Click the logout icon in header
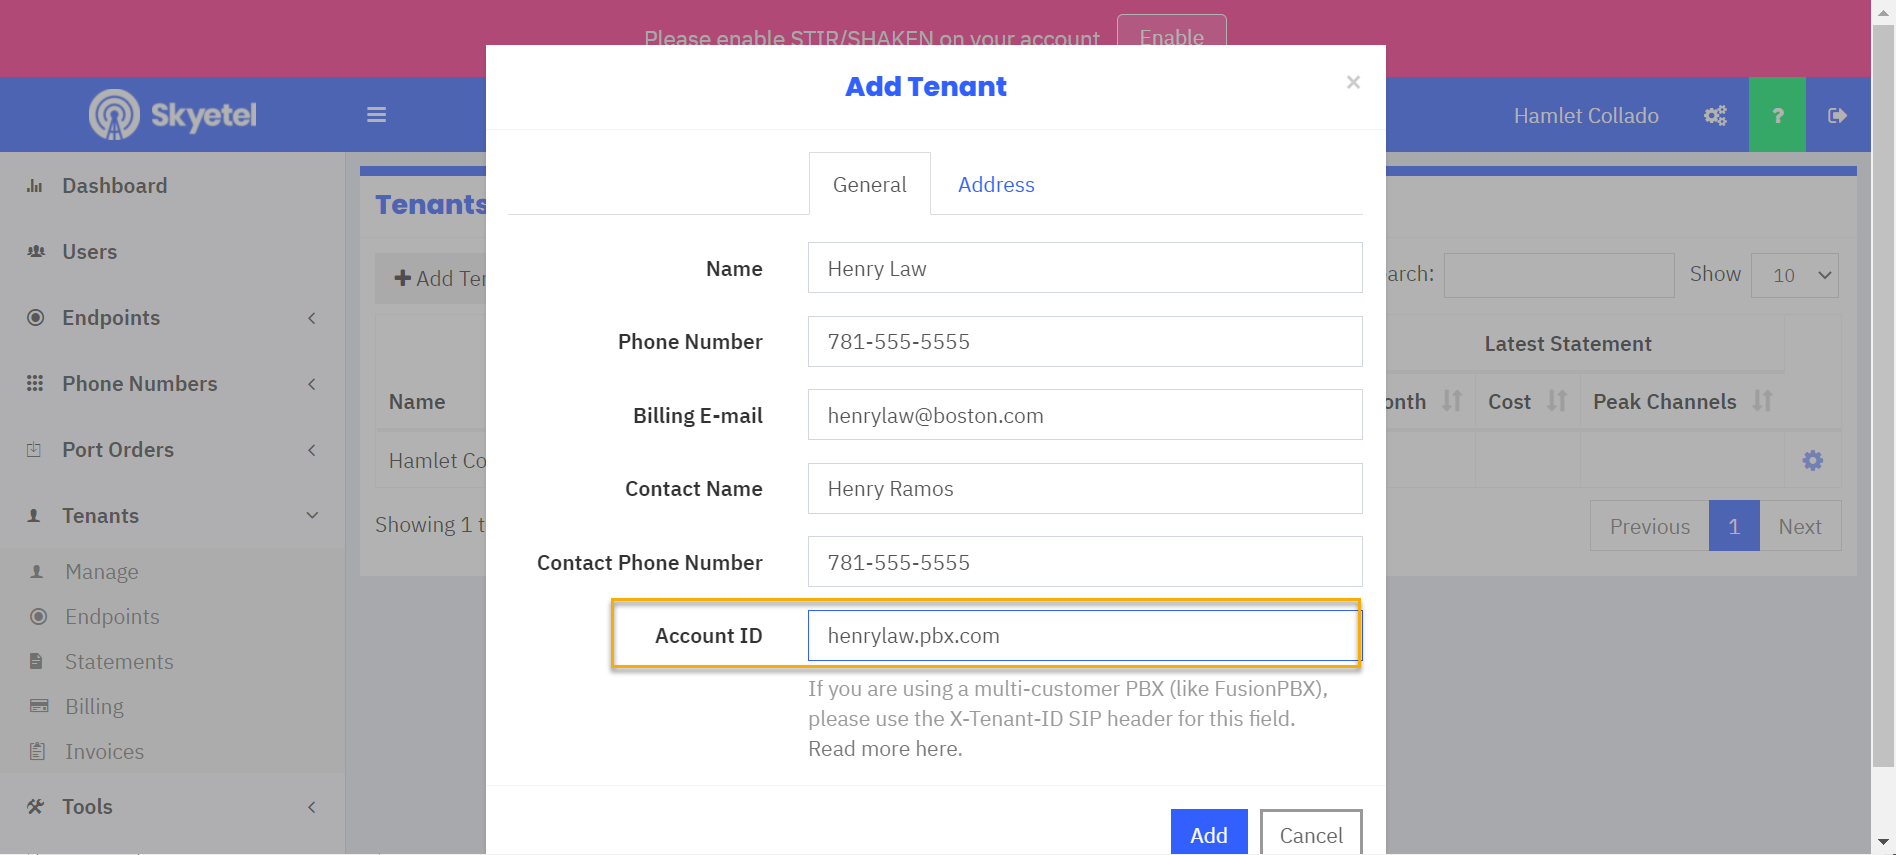This screenshot has height=855, width=1896. [x=1837, y=116]
